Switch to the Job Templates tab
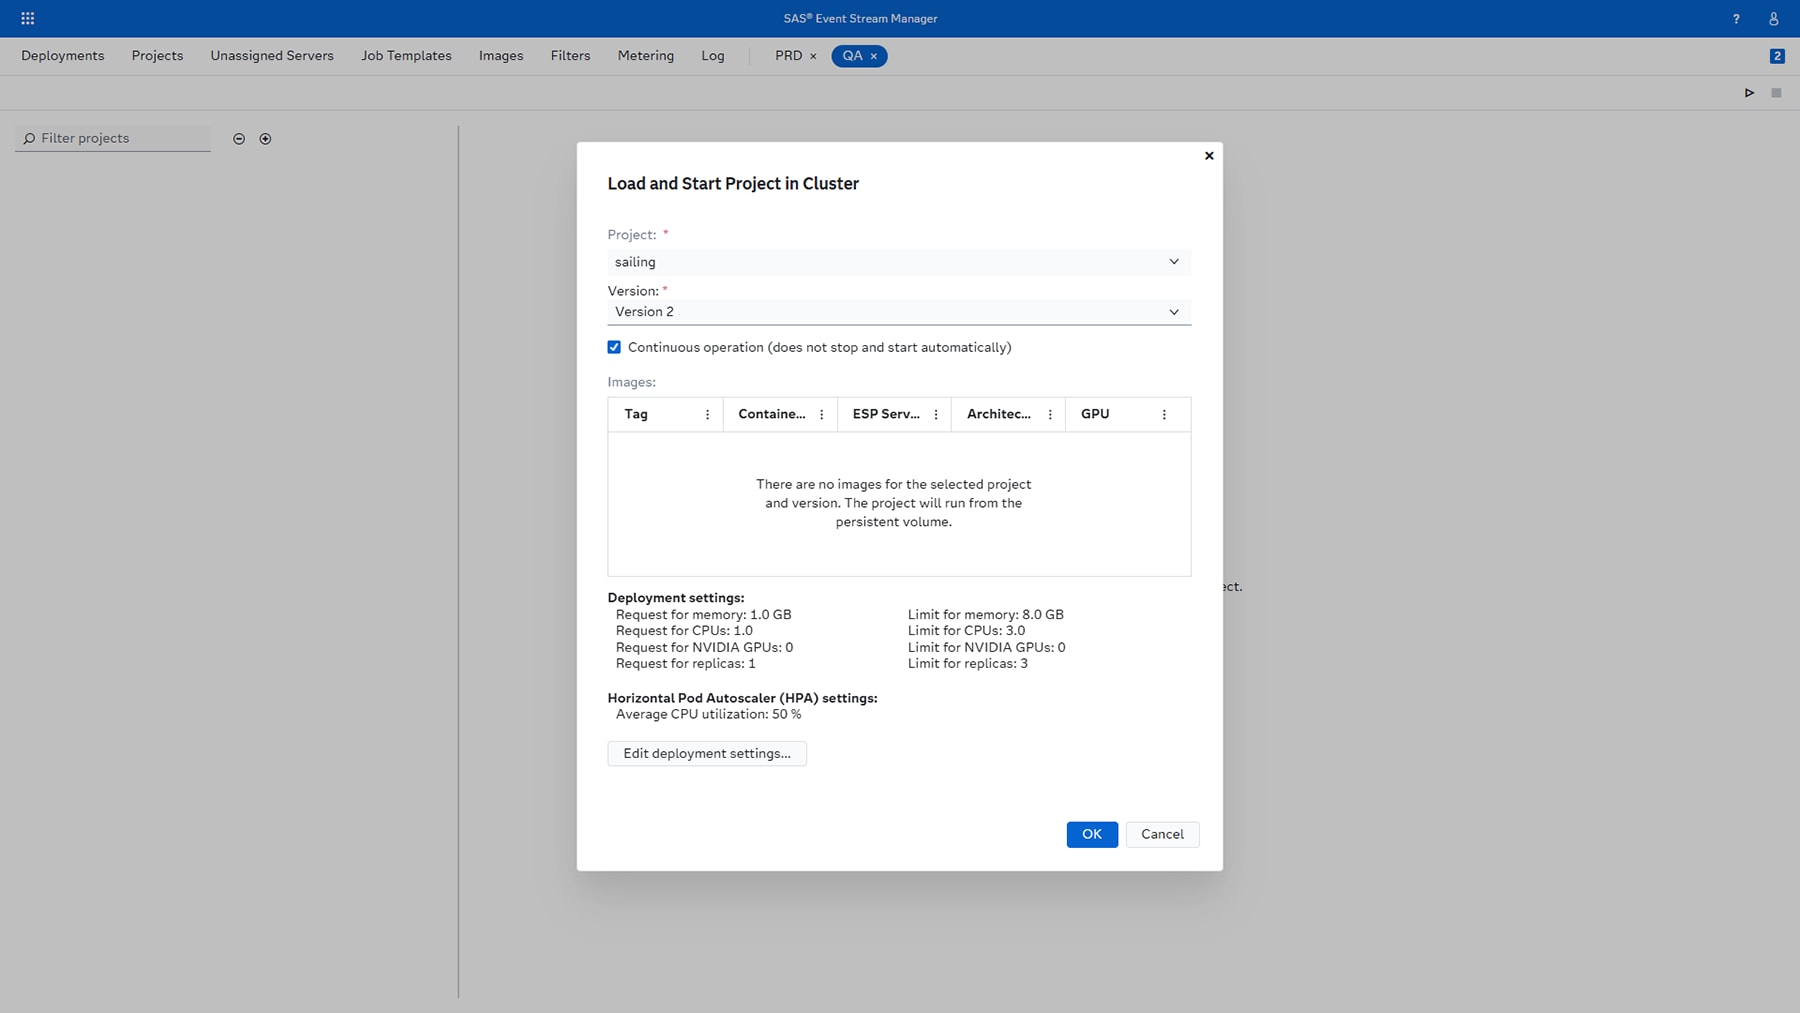1800x1013 pixels. (406, 55)
